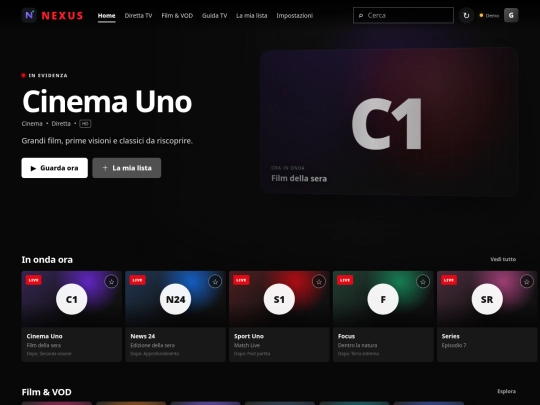Click the Esplora link
Screen dimensions: 540x405
point(507,391)
